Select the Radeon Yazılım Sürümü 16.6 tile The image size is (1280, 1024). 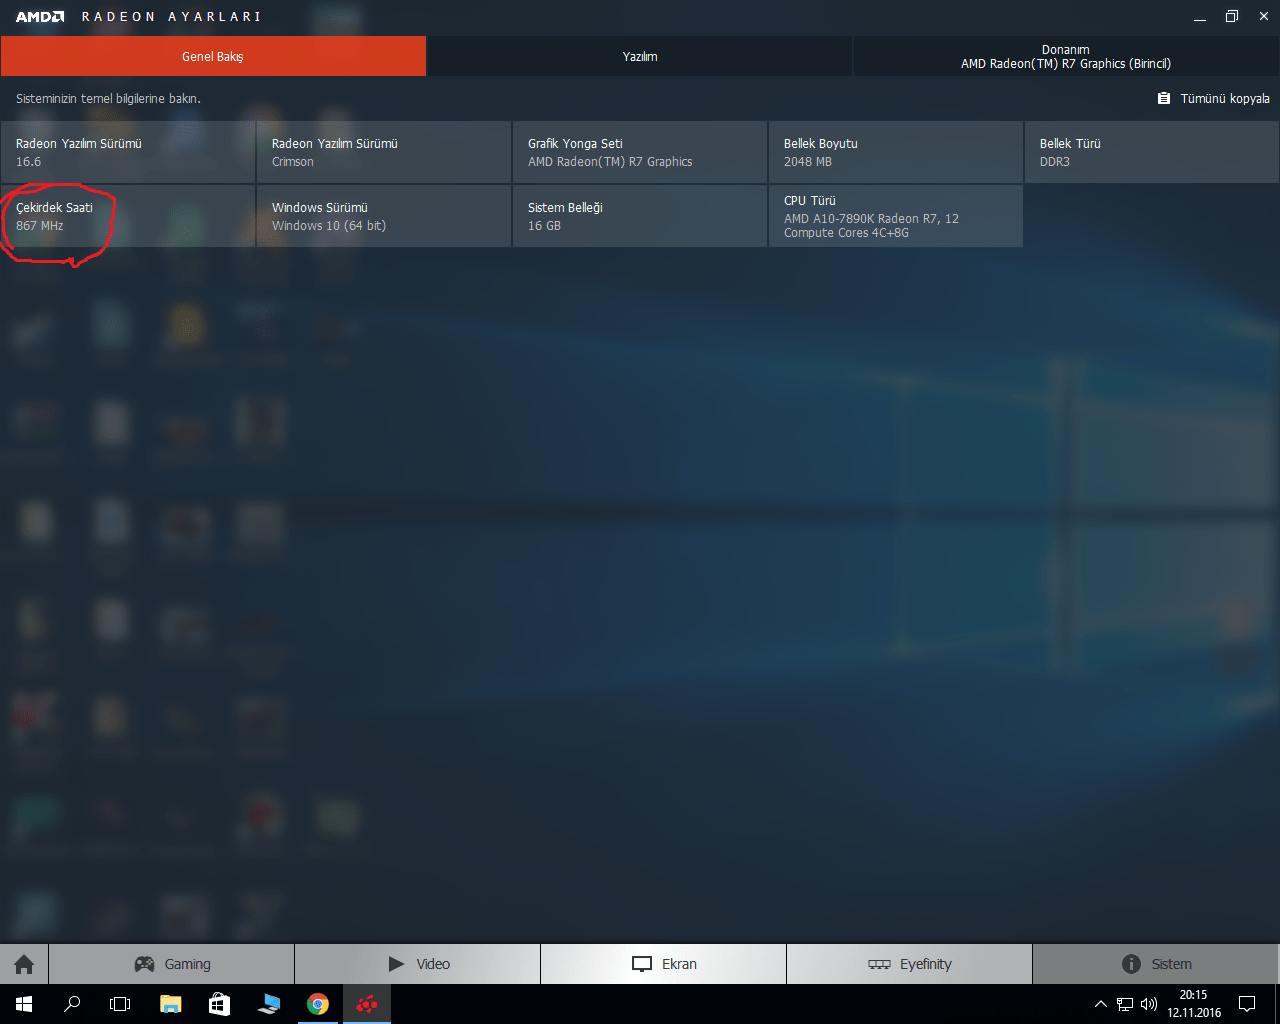pyautogui.click(x=128, y=152)
